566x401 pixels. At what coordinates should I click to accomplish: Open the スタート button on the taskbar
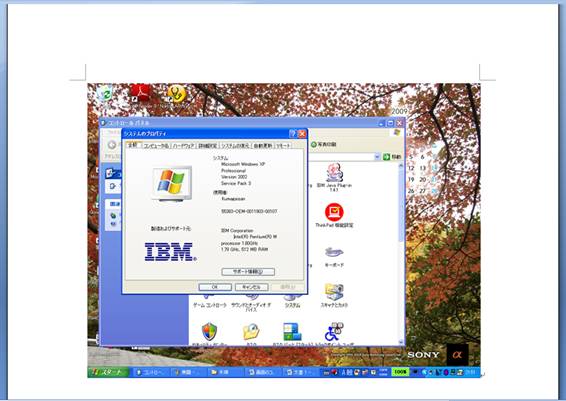108,372
